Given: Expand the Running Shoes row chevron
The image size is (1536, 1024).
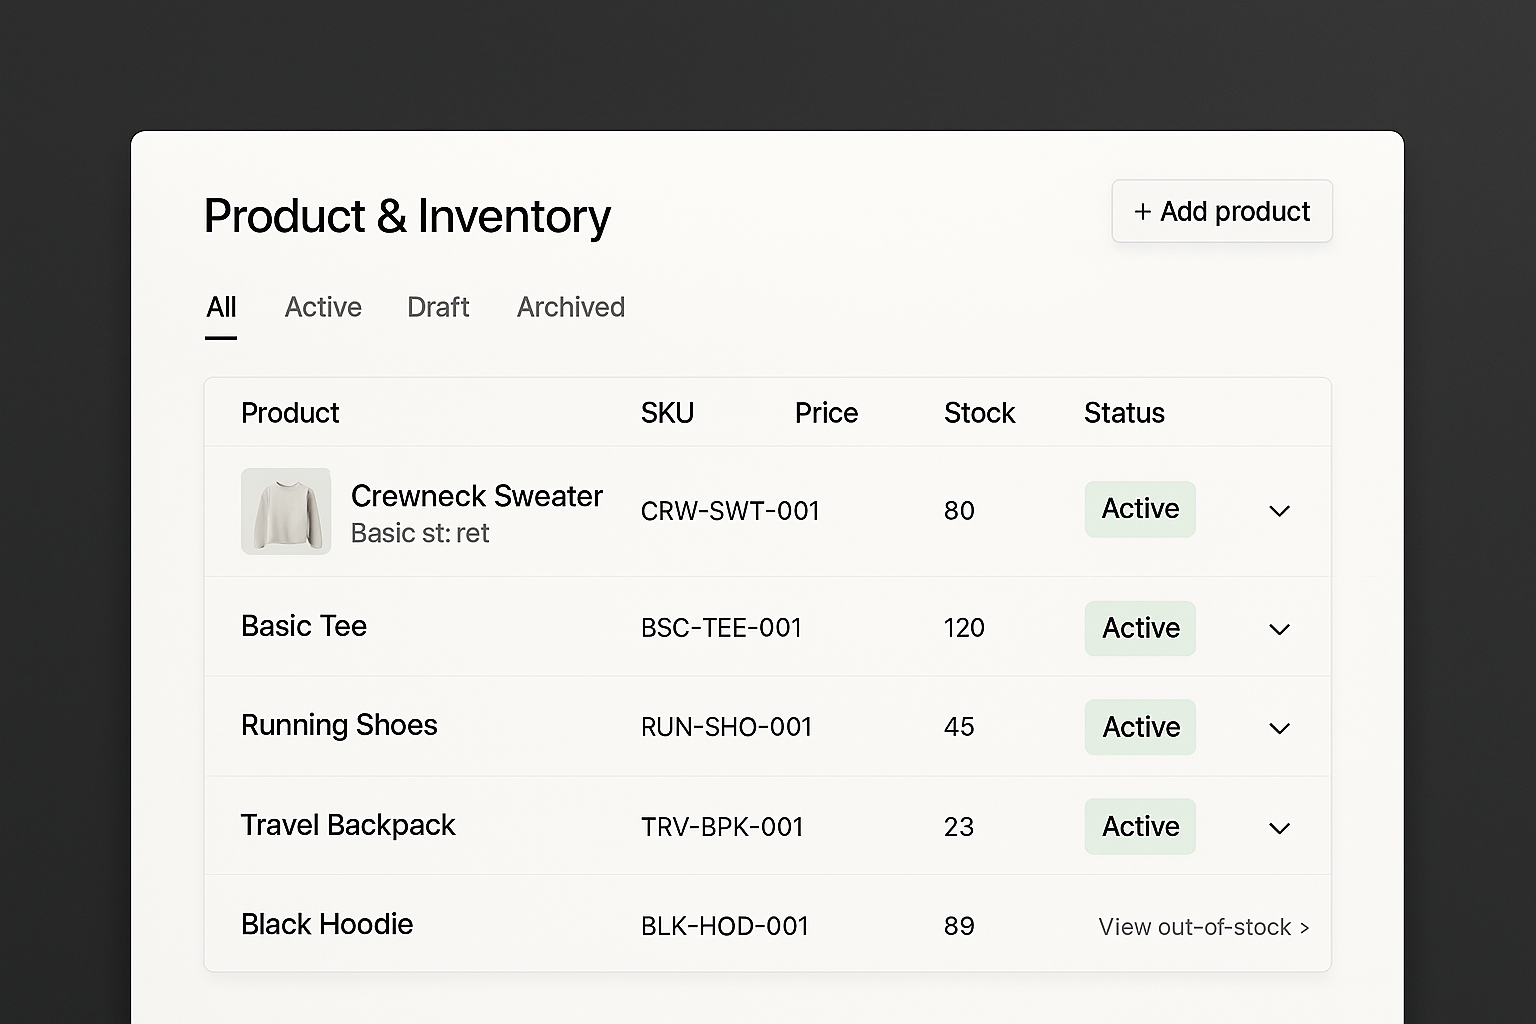Looking at the screenshot, I should coord(1279,728).
